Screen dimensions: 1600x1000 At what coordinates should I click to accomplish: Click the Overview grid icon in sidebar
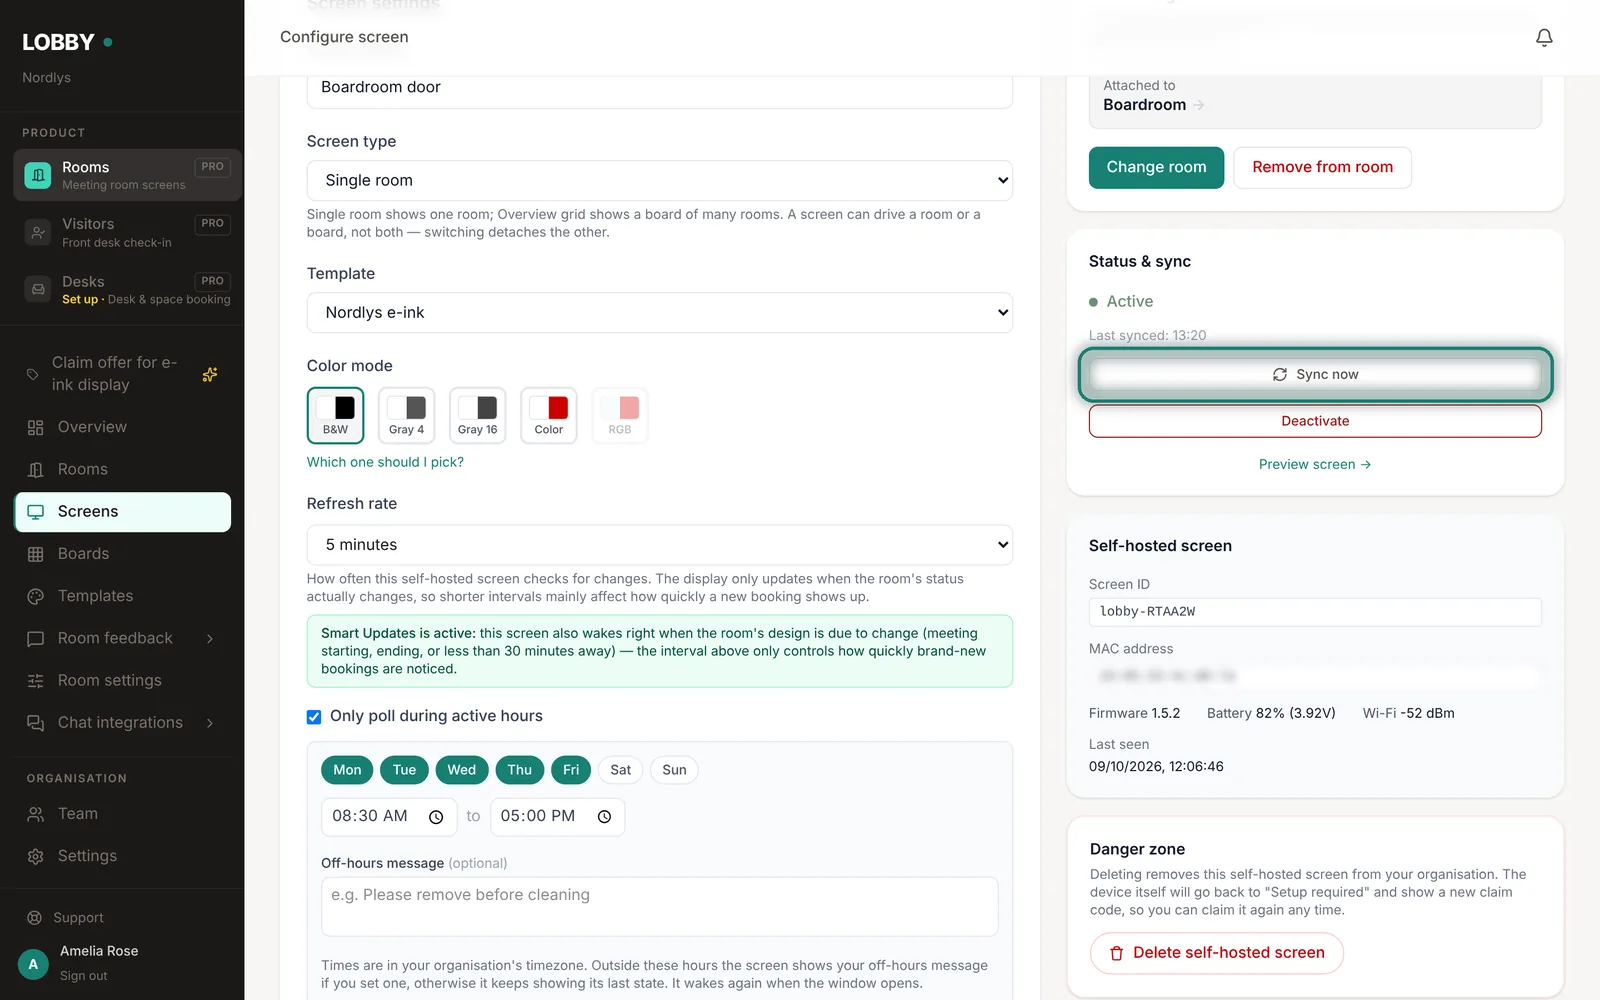(x=36, y=427)
